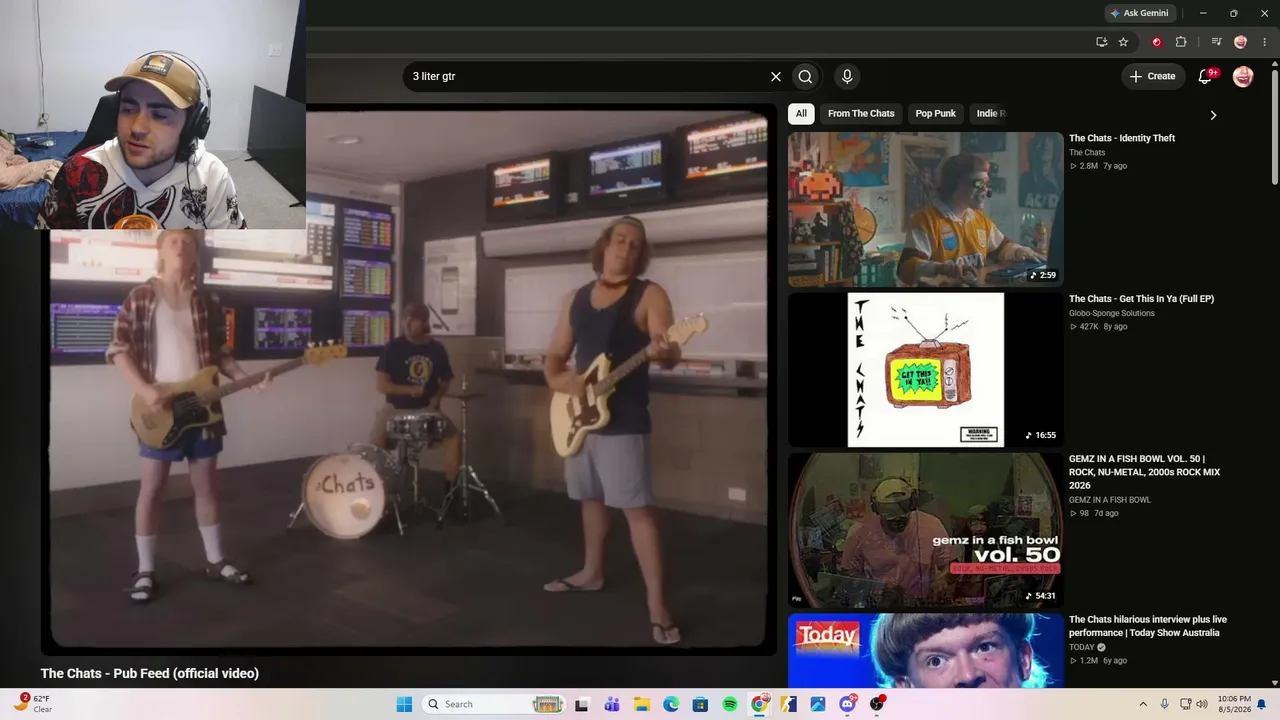Open 'The Chats - Get This In Ya (Full EP)' title

click(1141, 299)
